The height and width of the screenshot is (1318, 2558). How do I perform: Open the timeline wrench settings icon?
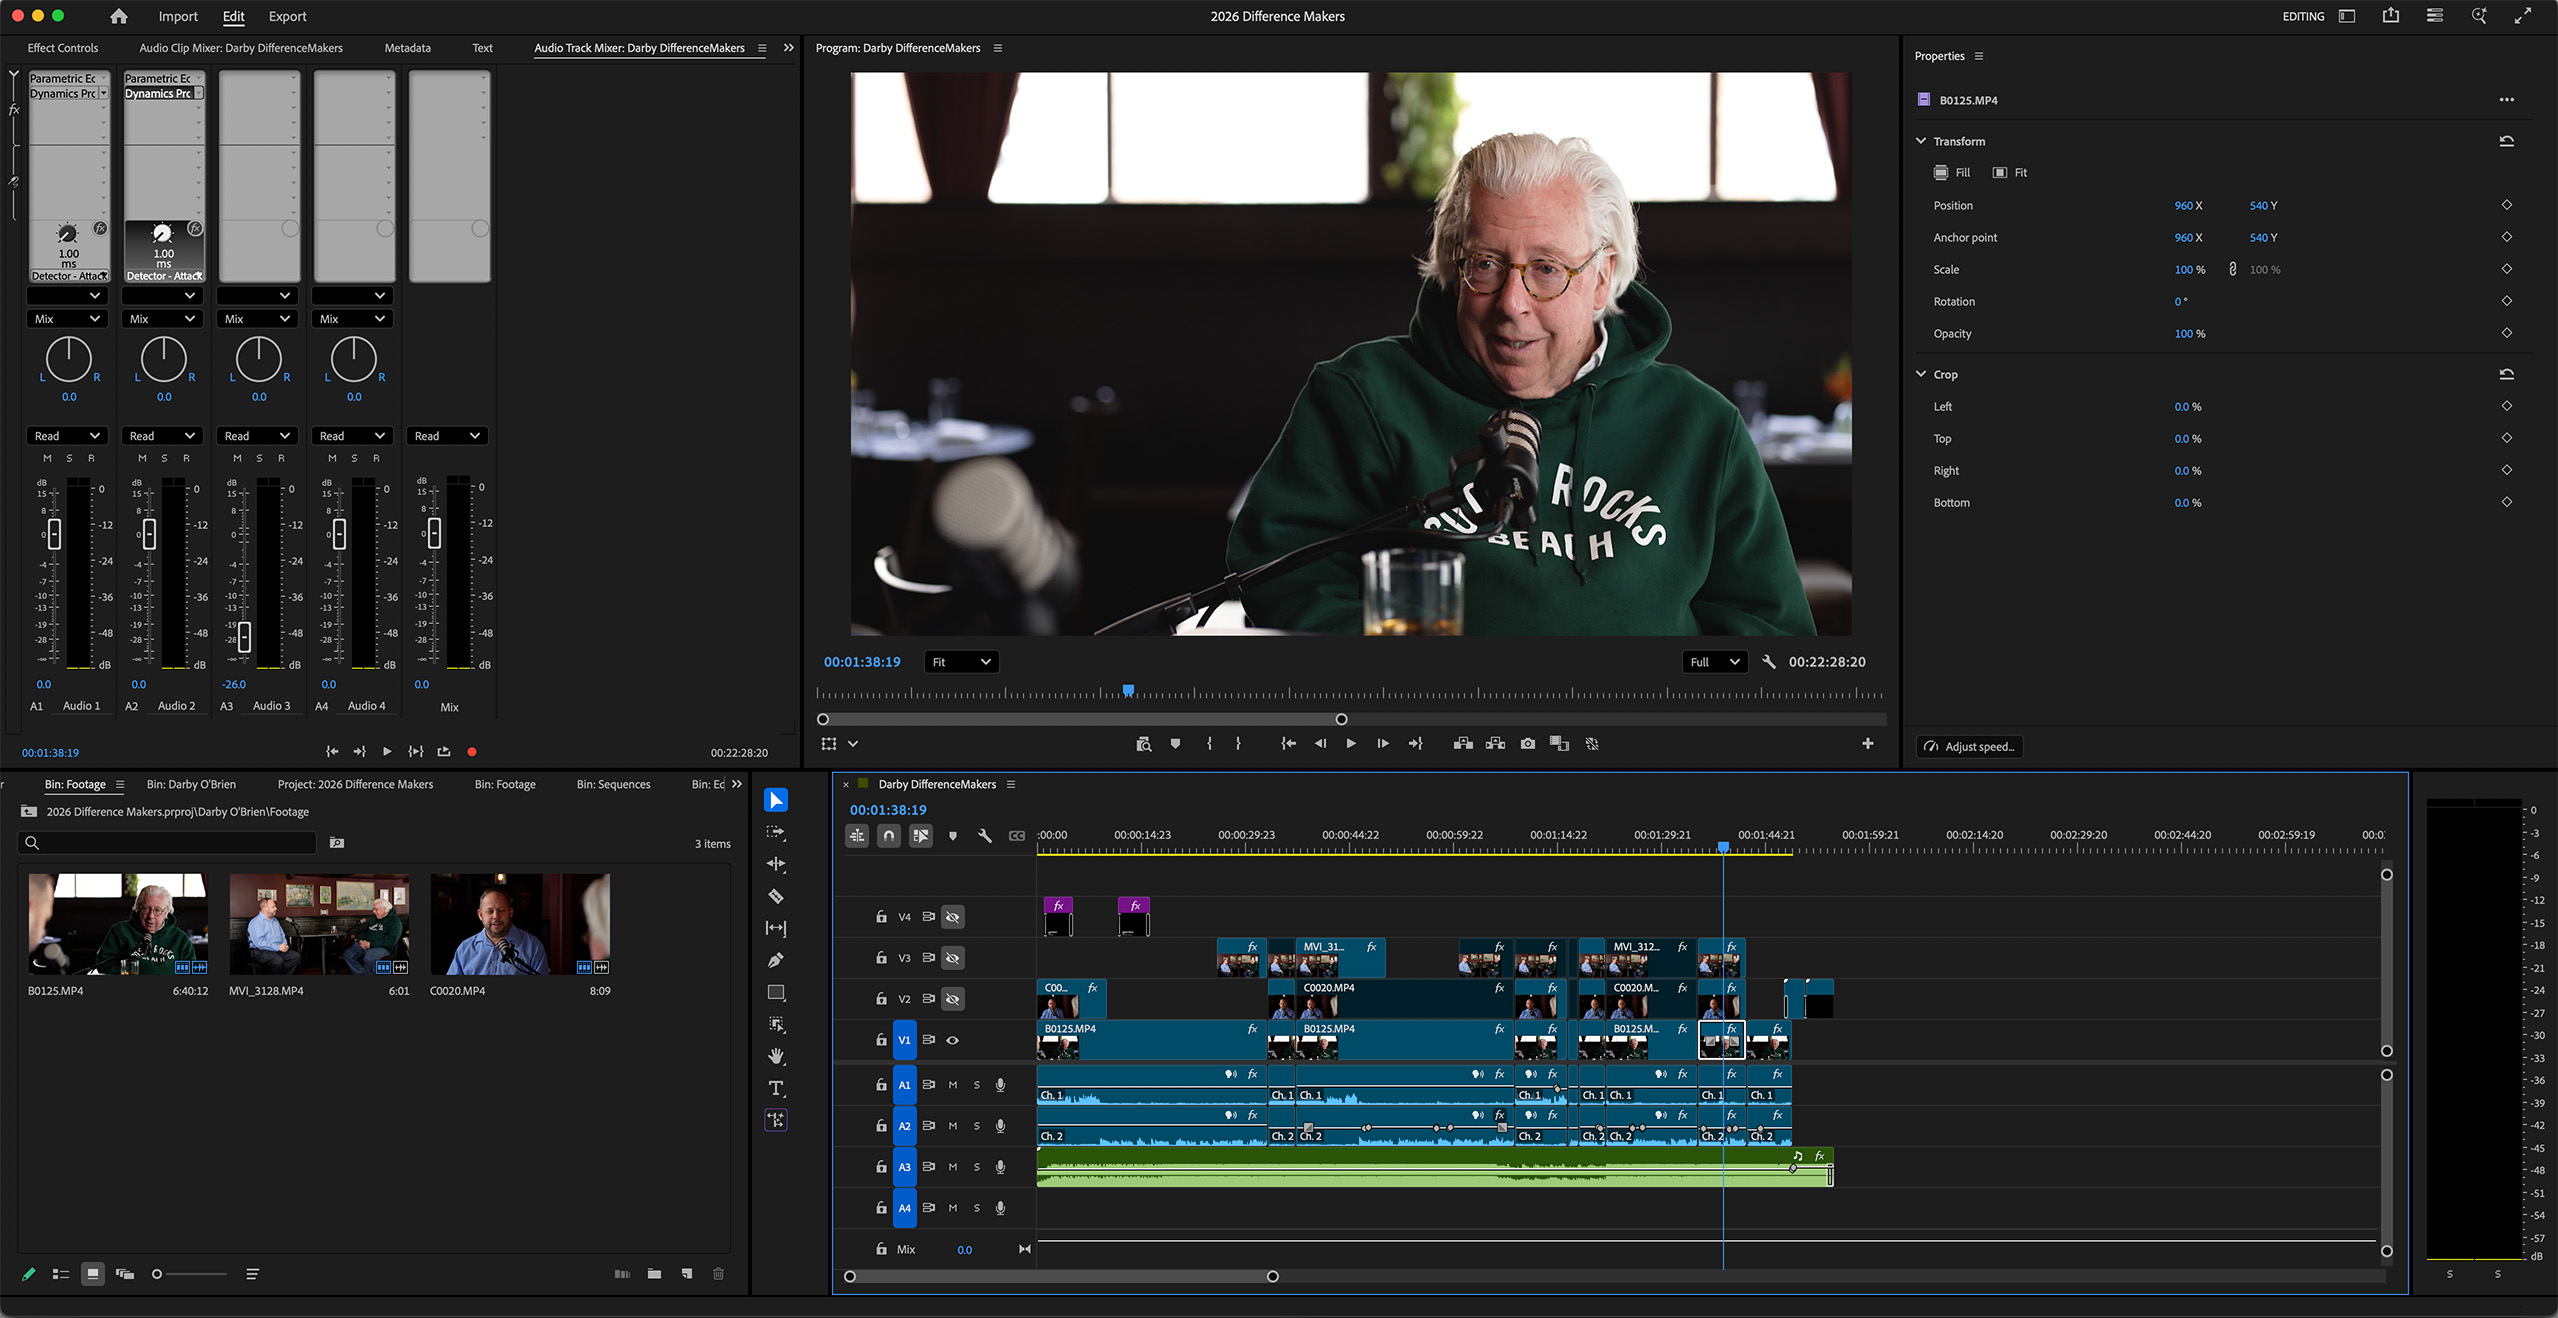click(984, 836)
